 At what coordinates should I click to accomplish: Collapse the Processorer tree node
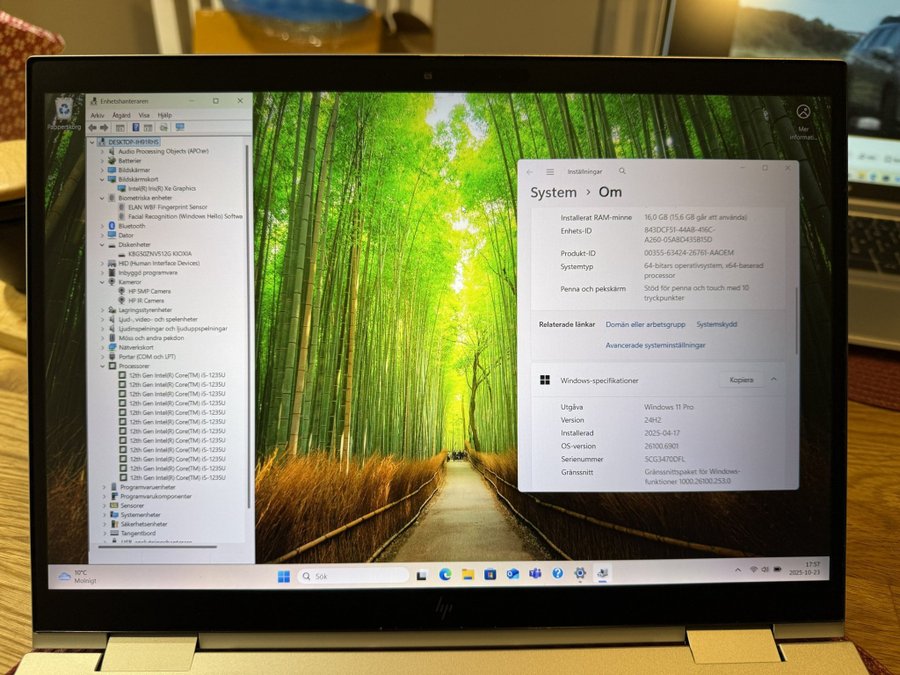[x=104, y=366]
